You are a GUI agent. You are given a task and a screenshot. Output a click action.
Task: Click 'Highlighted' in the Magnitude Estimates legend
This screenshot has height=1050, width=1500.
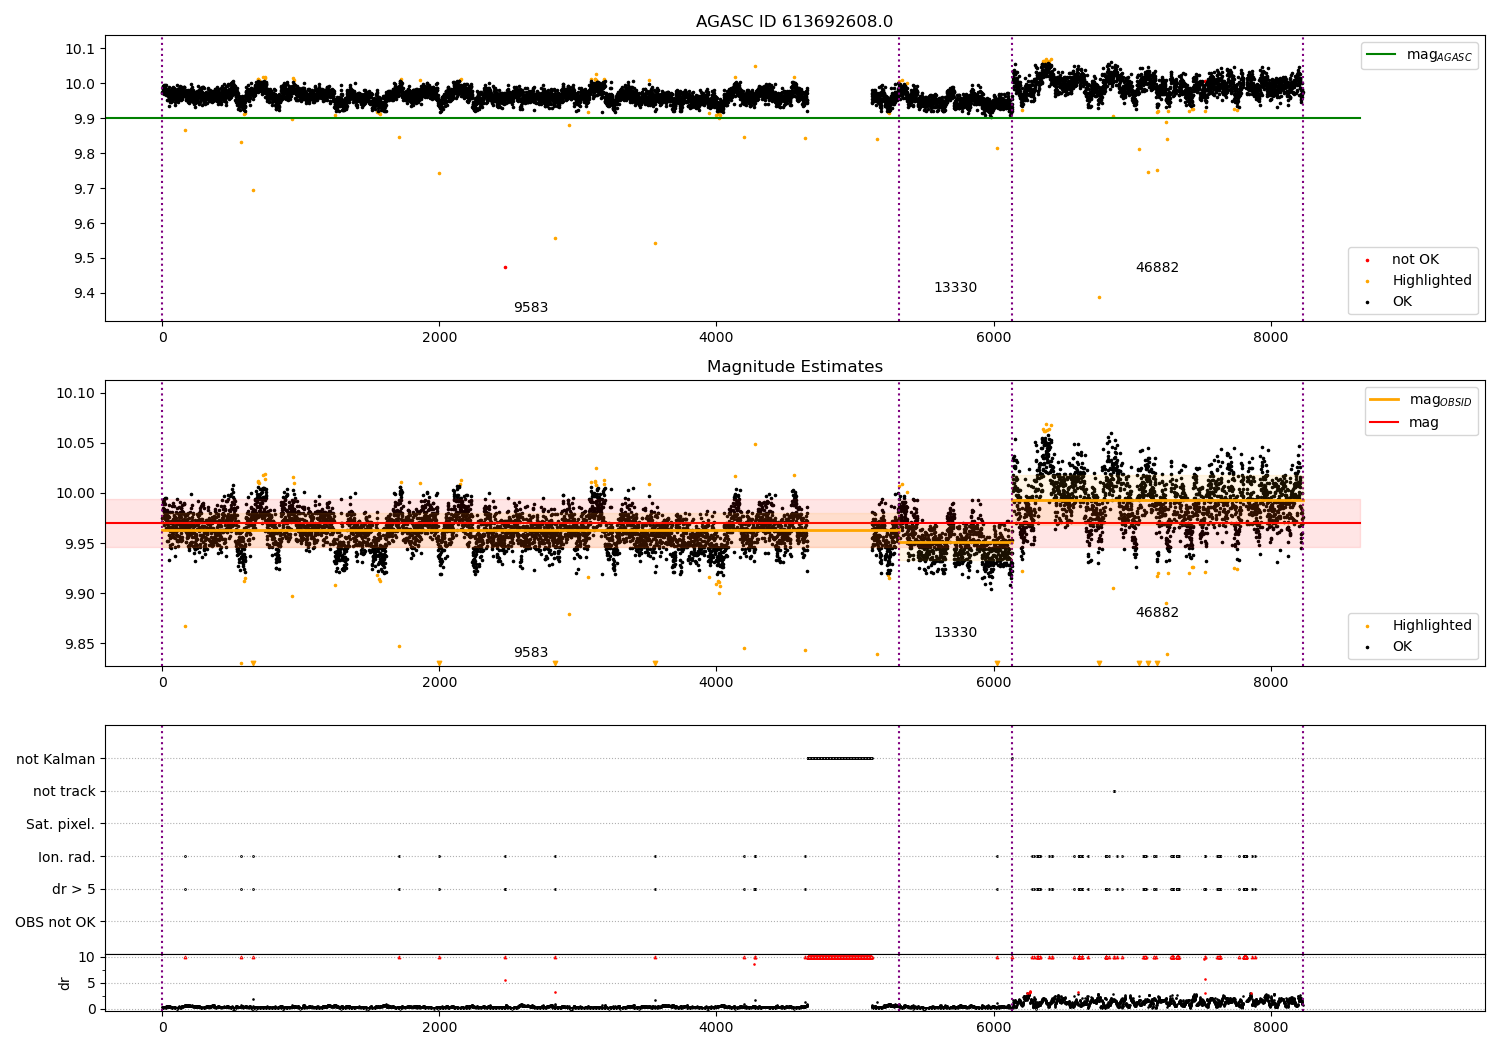tap(1431, 626)
